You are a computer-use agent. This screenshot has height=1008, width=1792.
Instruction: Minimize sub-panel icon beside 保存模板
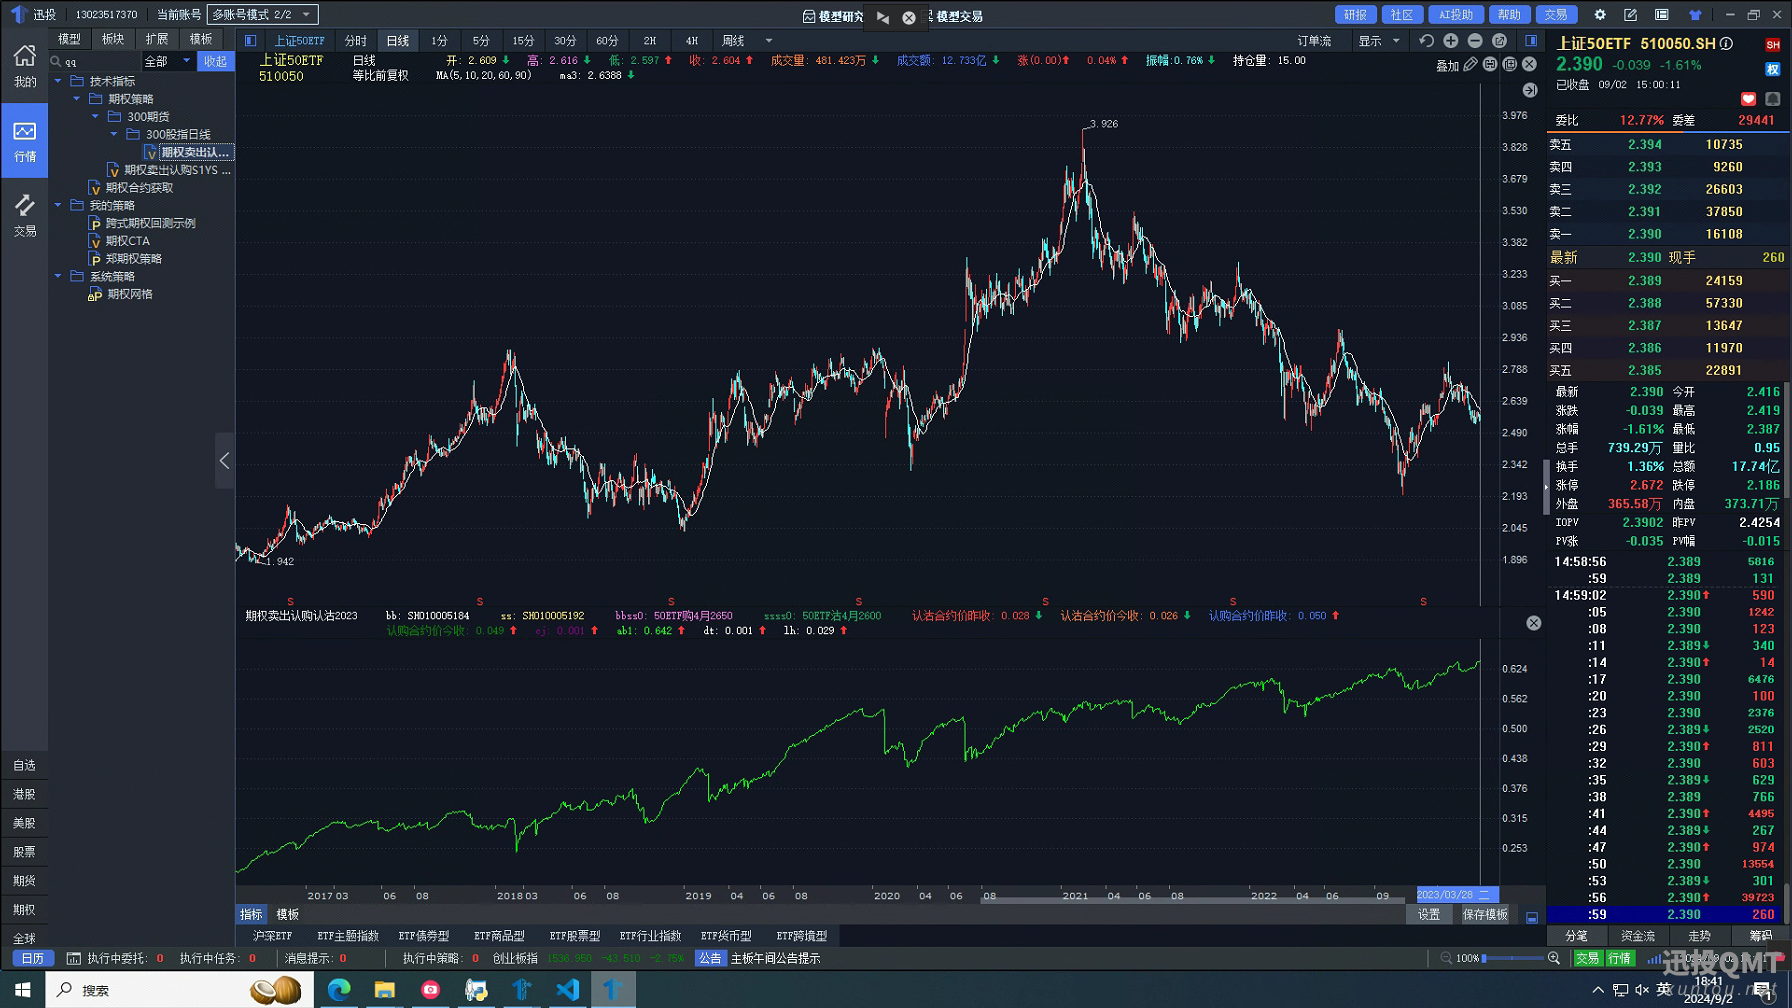coord(1532,916)
